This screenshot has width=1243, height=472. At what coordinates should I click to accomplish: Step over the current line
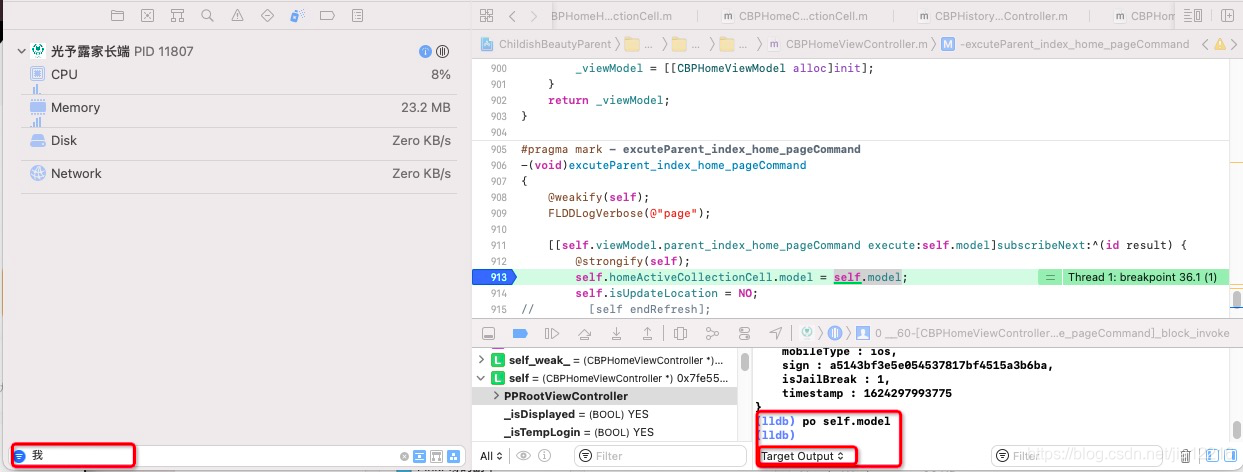tap(584, 333)
